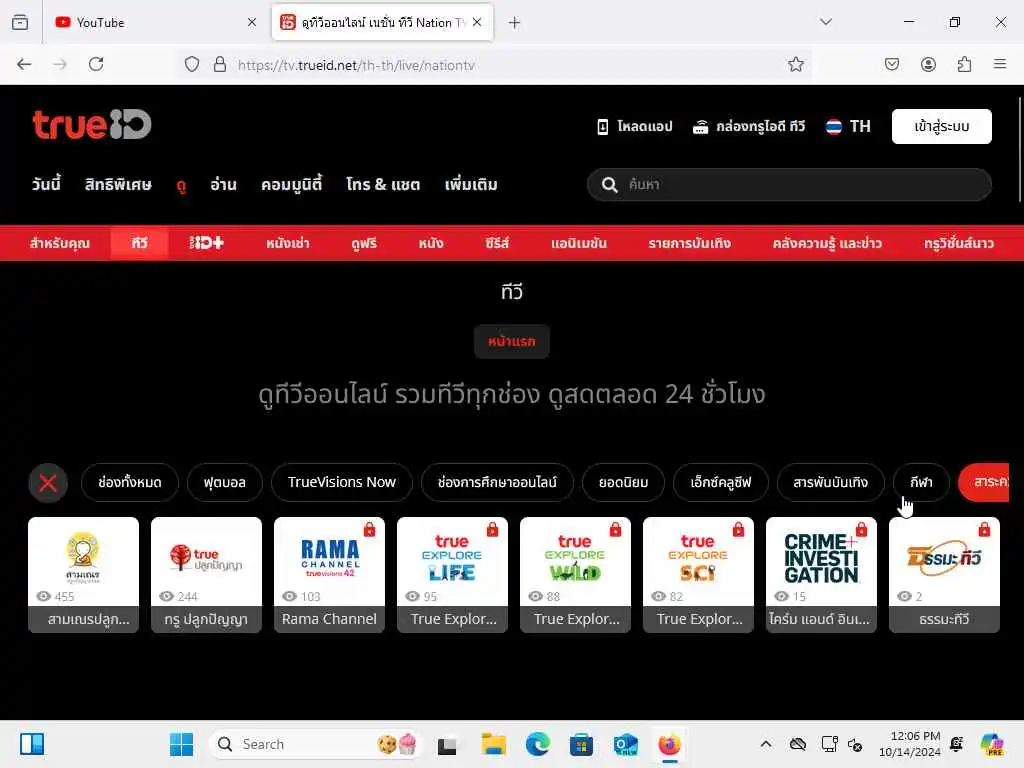
Task: Open the True Explore Life channel card
Action: coord(453,575)
